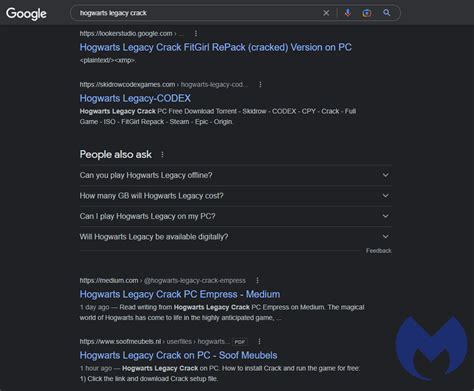
Task: Open 'Hogwarts Legacy Crack on PC - Soof Meubels'
Action: 178,355
